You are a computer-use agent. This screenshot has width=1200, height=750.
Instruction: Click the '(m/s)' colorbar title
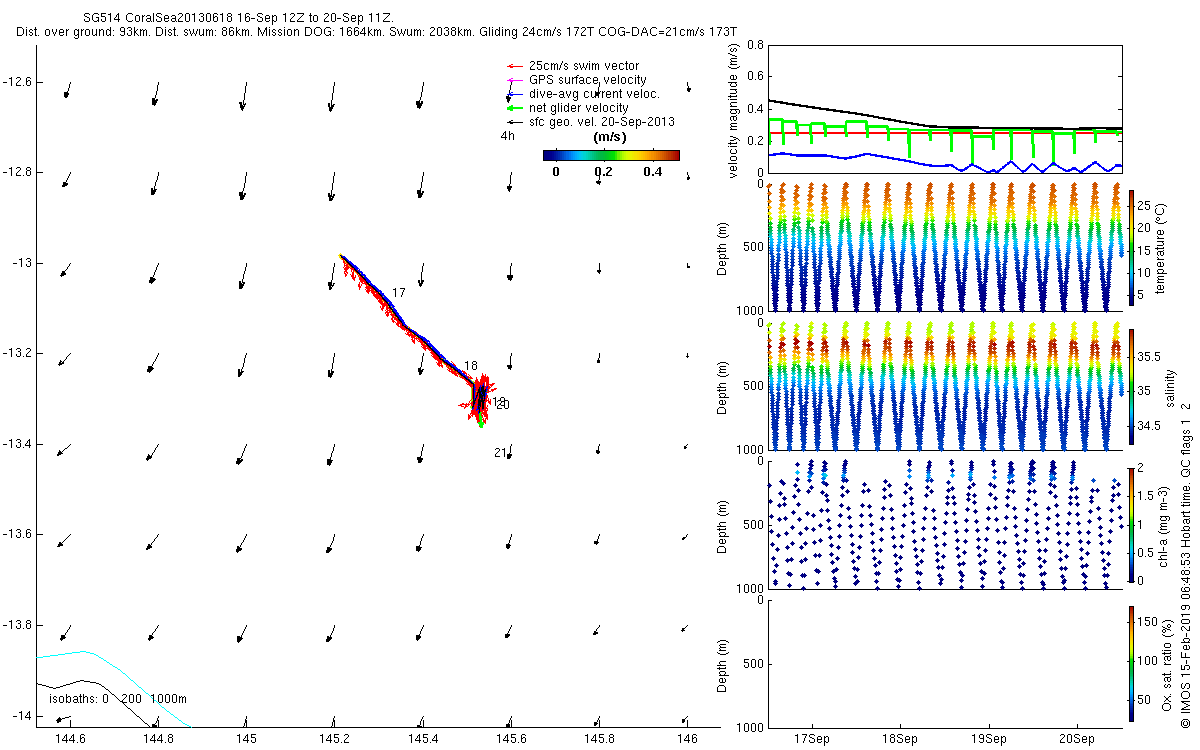click(x=610, y=137)
